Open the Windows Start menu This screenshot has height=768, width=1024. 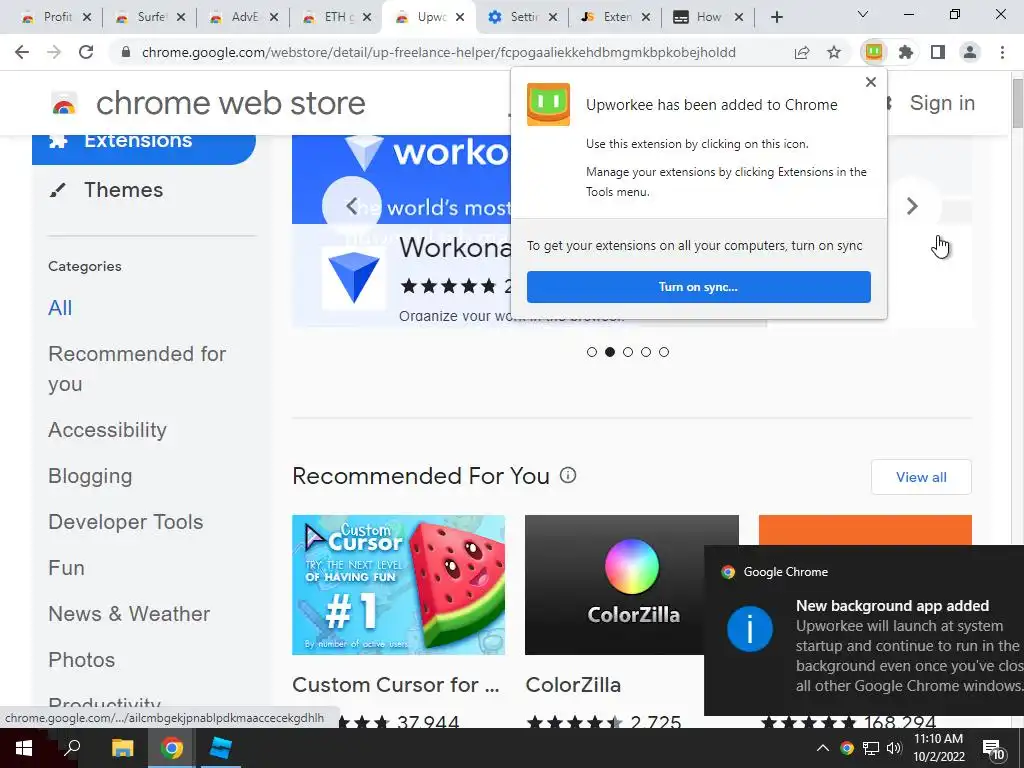(x=24, y=748)
